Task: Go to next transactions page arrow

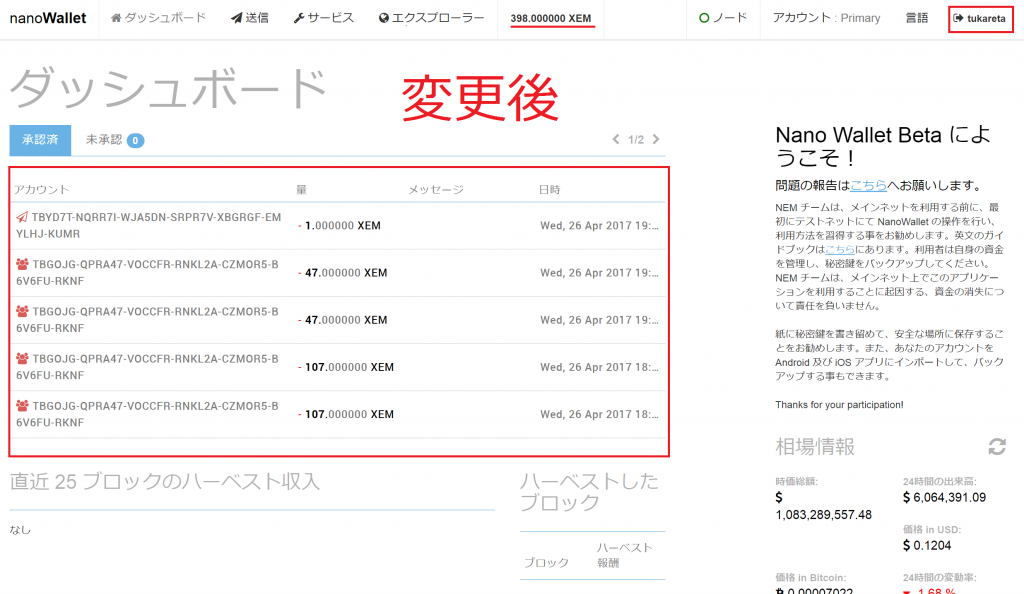Action: pos(656,139)
